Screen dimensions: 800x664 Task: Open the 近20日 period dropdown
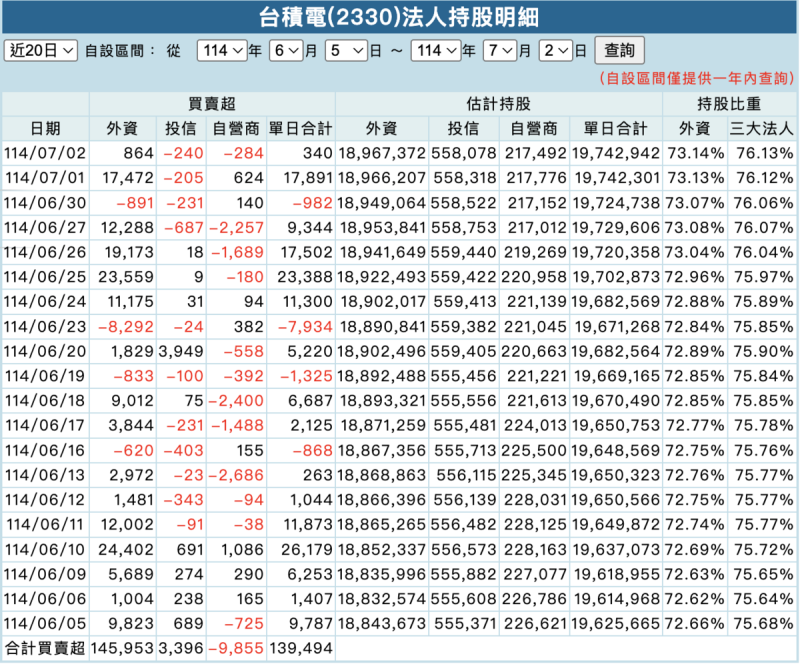[x=40, y=51]
